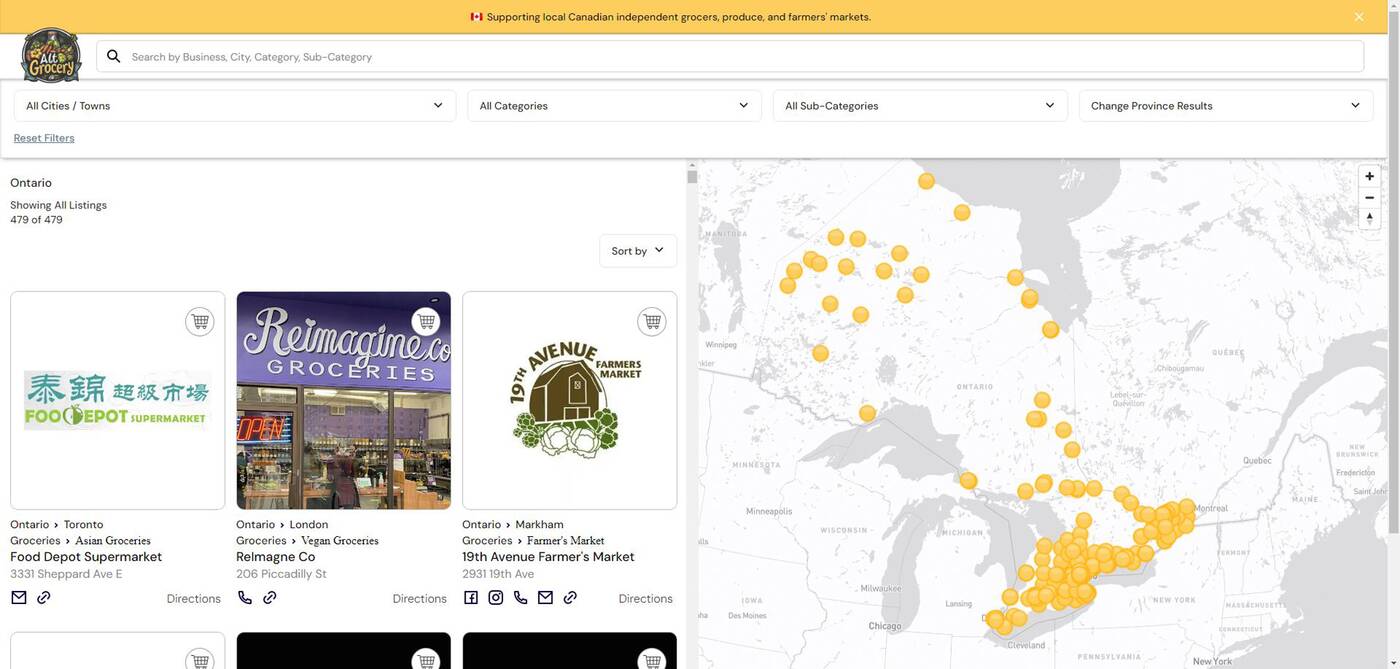Click the 2931 19th Ave address
This screenshot has width=1400, height=669.
coord(498,574)
